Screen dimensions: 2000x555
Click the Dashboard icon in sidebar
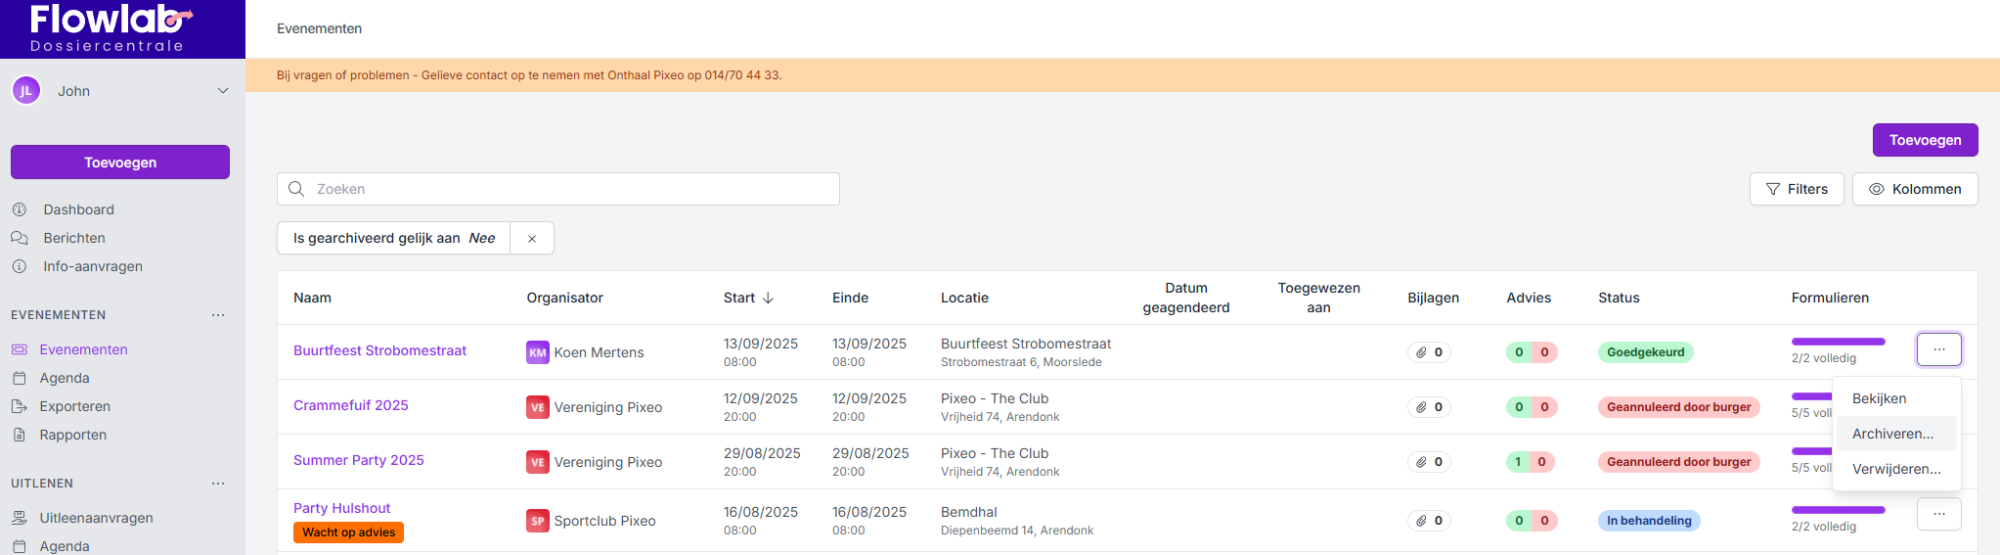point(19,210)
